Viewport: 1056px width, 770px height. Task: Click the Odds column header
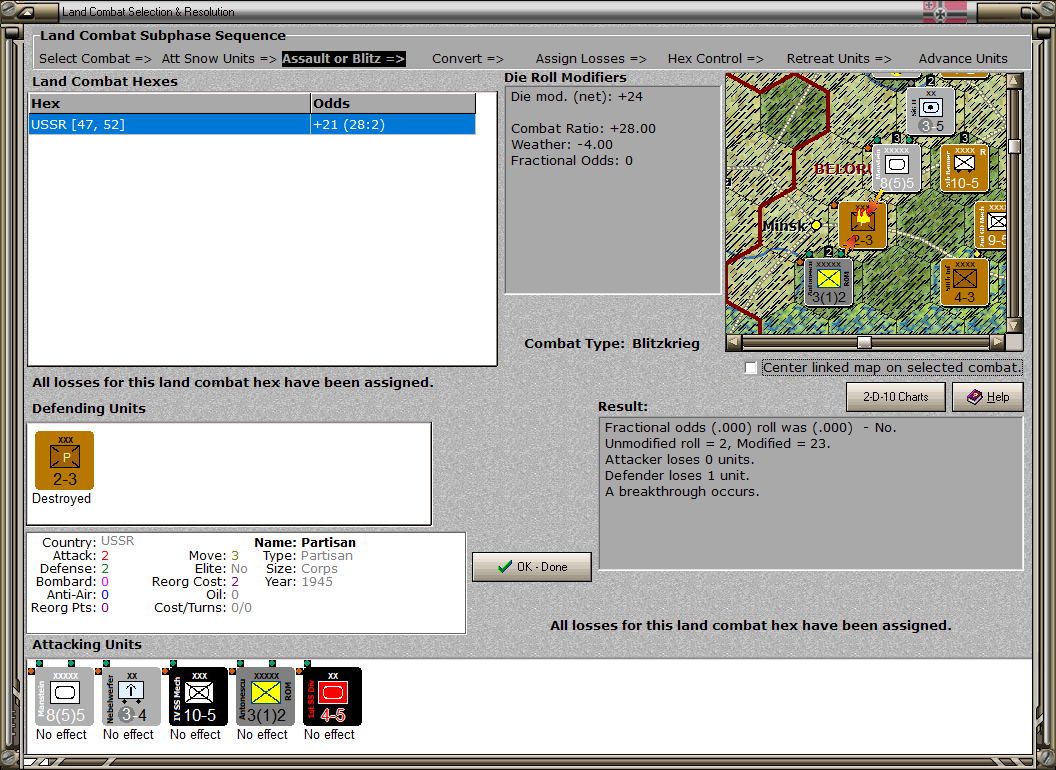point(393,104)
